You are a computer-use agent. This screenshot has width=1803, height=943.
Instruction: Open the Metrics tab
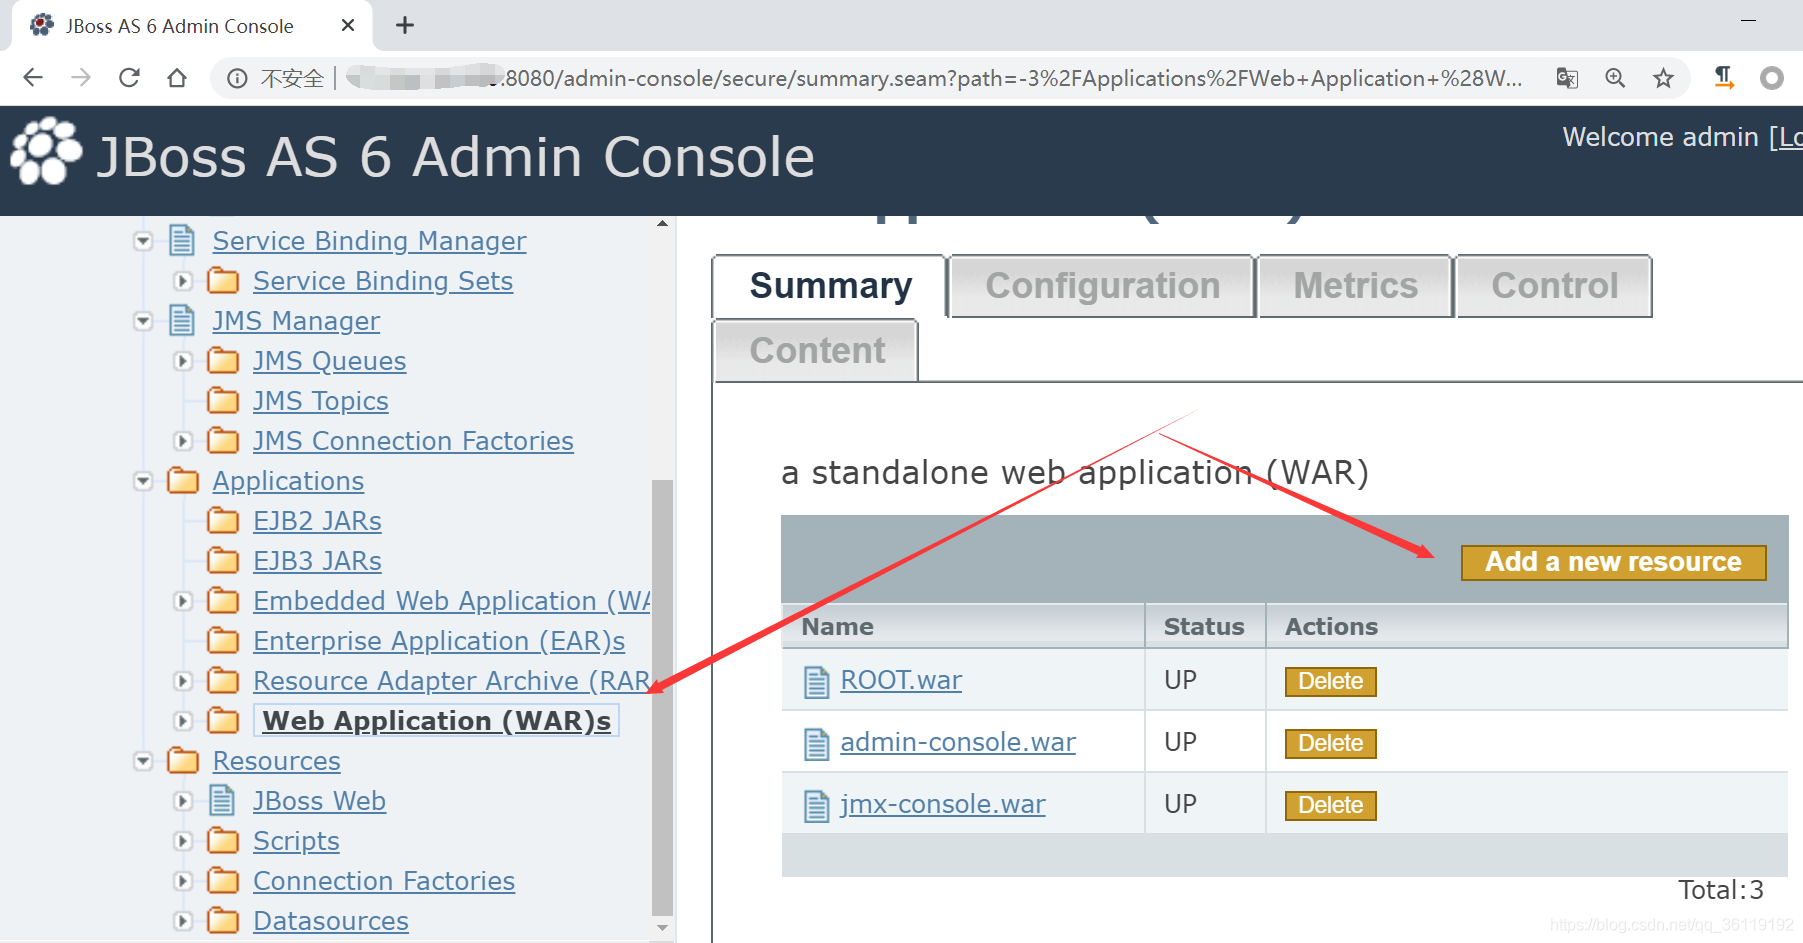1355,286
